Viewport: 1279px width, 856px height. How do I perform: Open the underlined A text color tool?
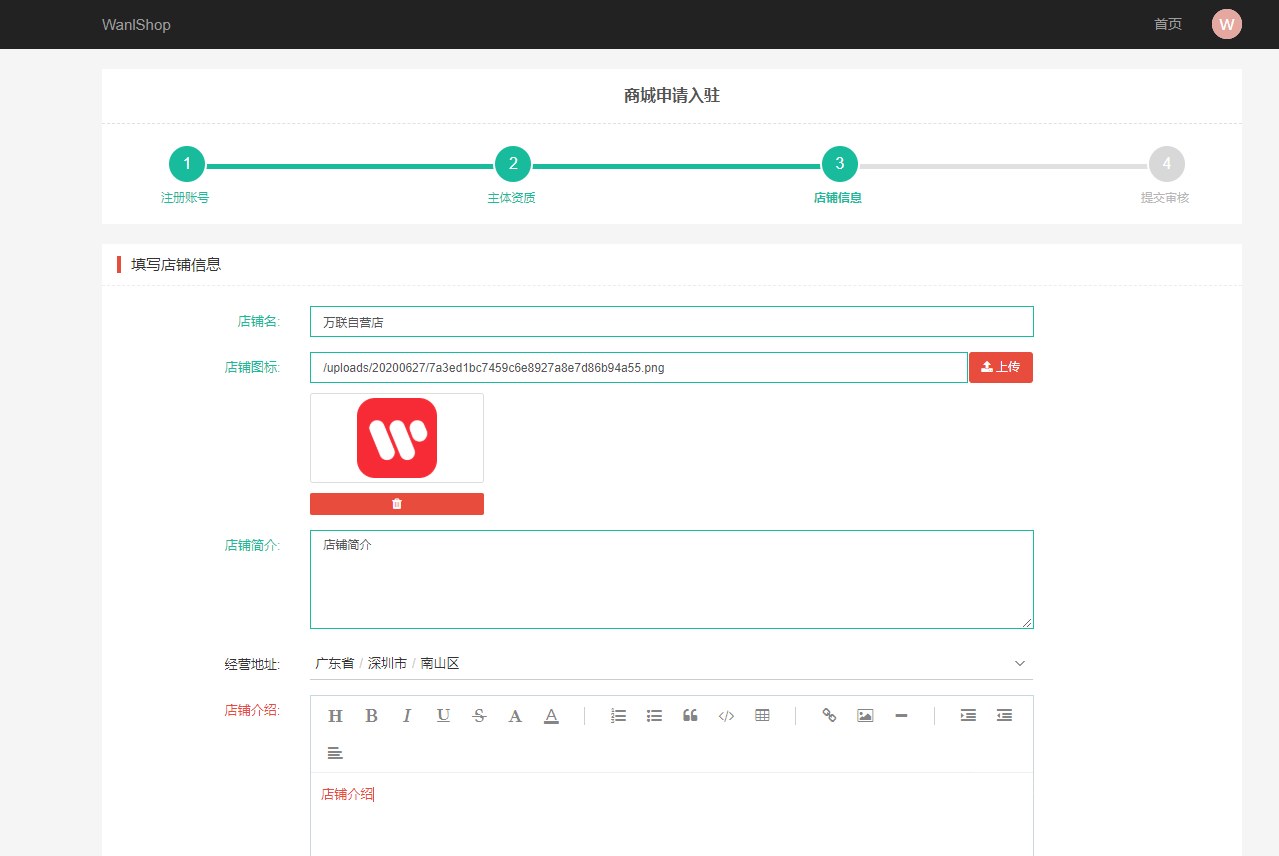(x=551, y=716)
